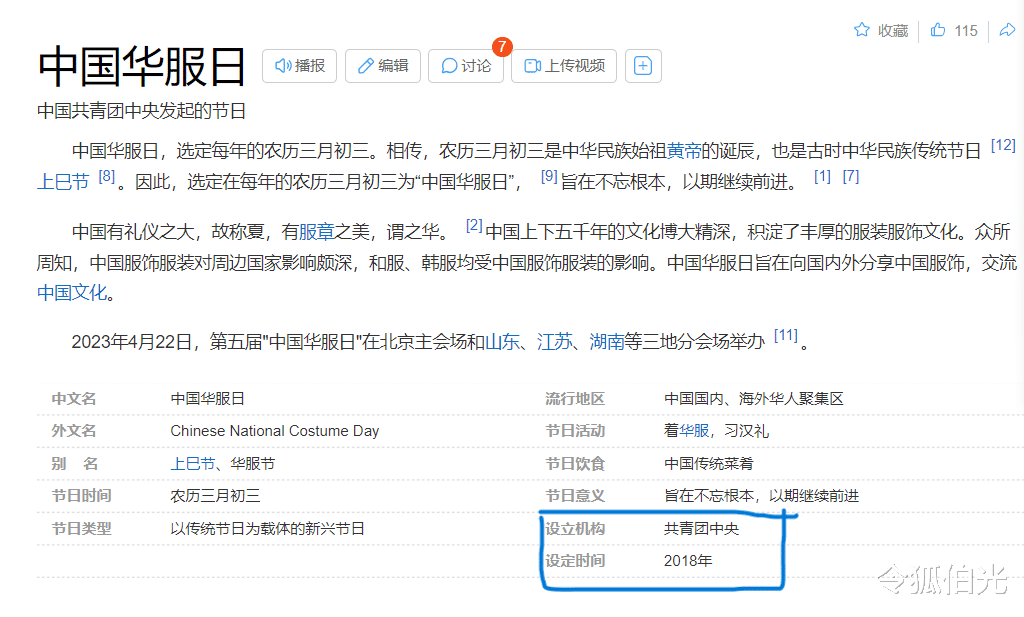Screen dimensions: 1024x617
Task: Open the 湖南 link
Action: tap(607, 341)
